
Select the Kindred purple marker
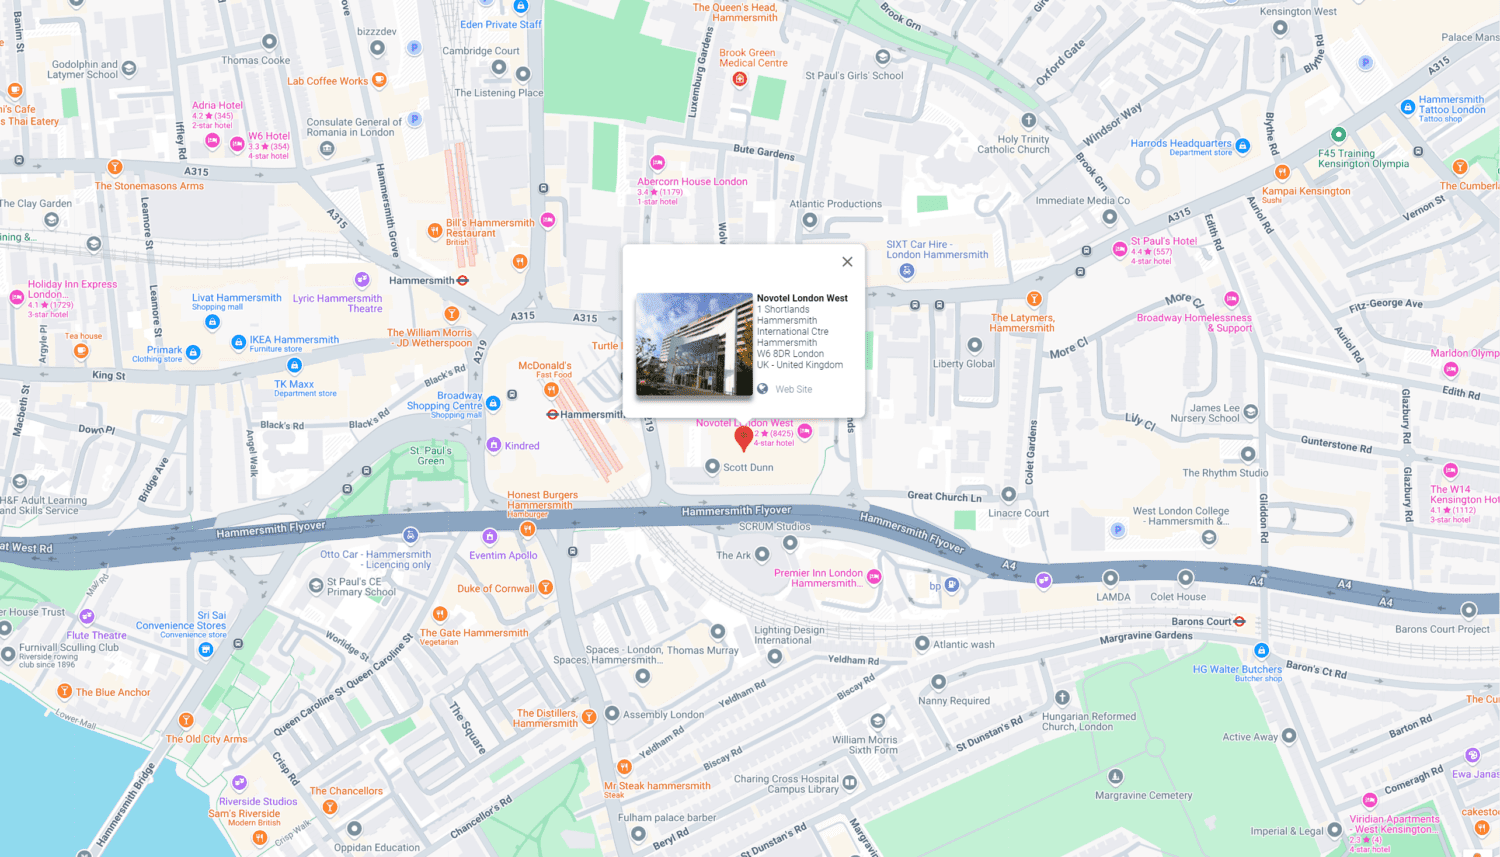coord(493,445)
